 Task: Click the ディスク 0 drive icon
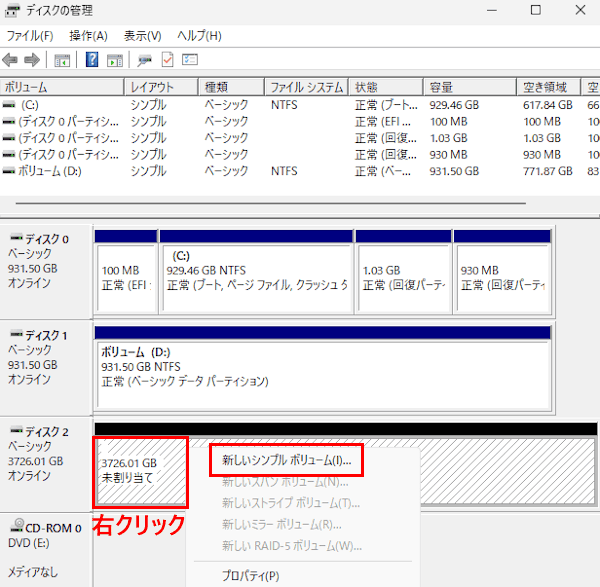click(x=16, y=238)
